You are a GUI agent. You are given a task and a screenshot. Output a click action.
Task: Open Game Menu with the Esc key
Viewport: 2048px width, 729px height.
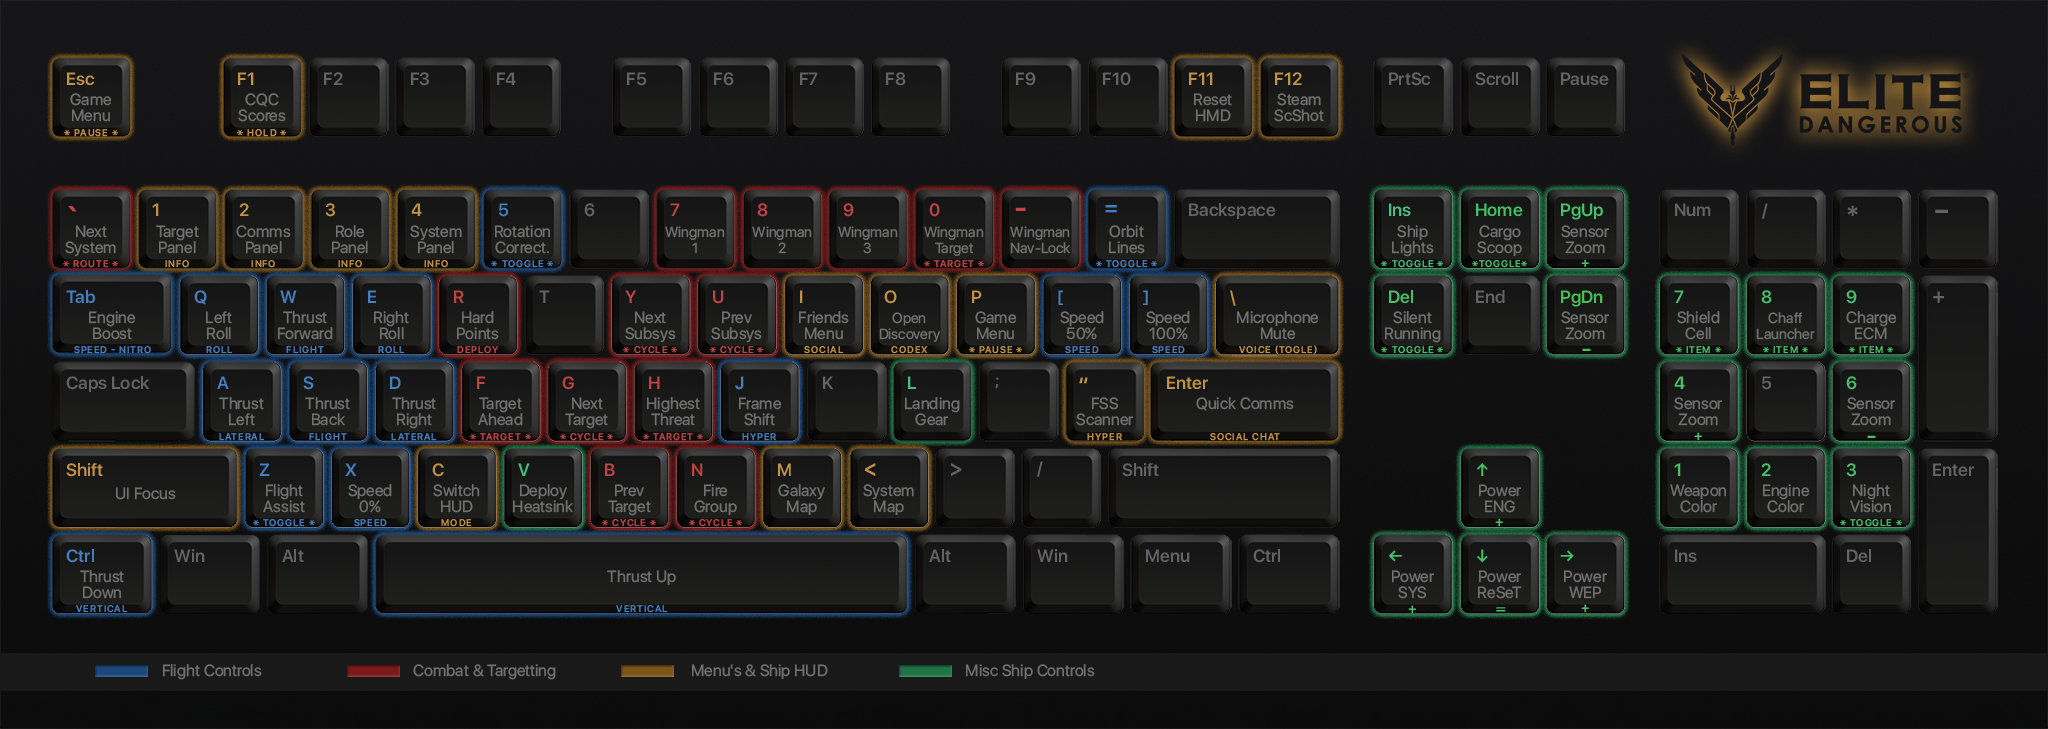click(x=90, y=98)
